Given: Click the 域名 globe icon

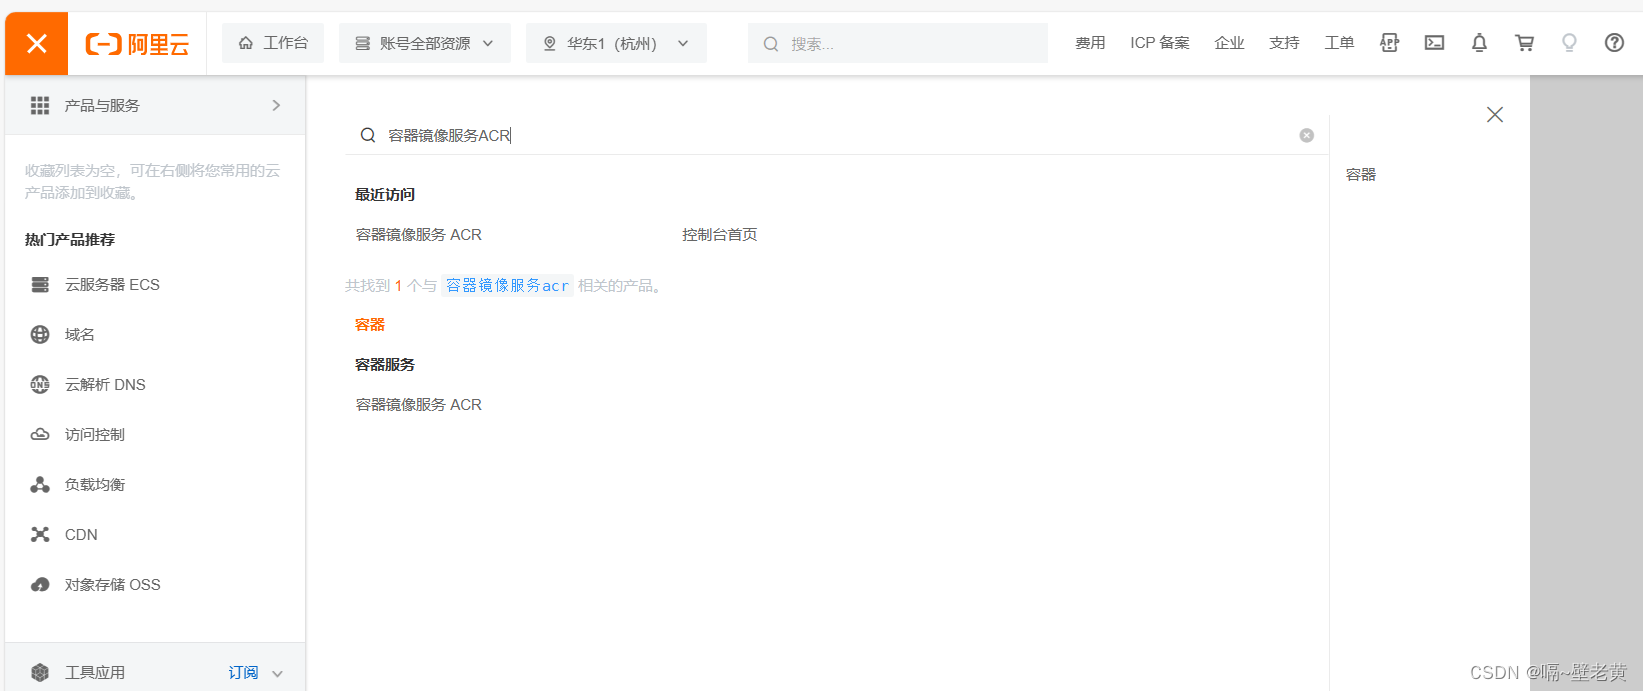Looking at the screenshot, I should 40,335.
